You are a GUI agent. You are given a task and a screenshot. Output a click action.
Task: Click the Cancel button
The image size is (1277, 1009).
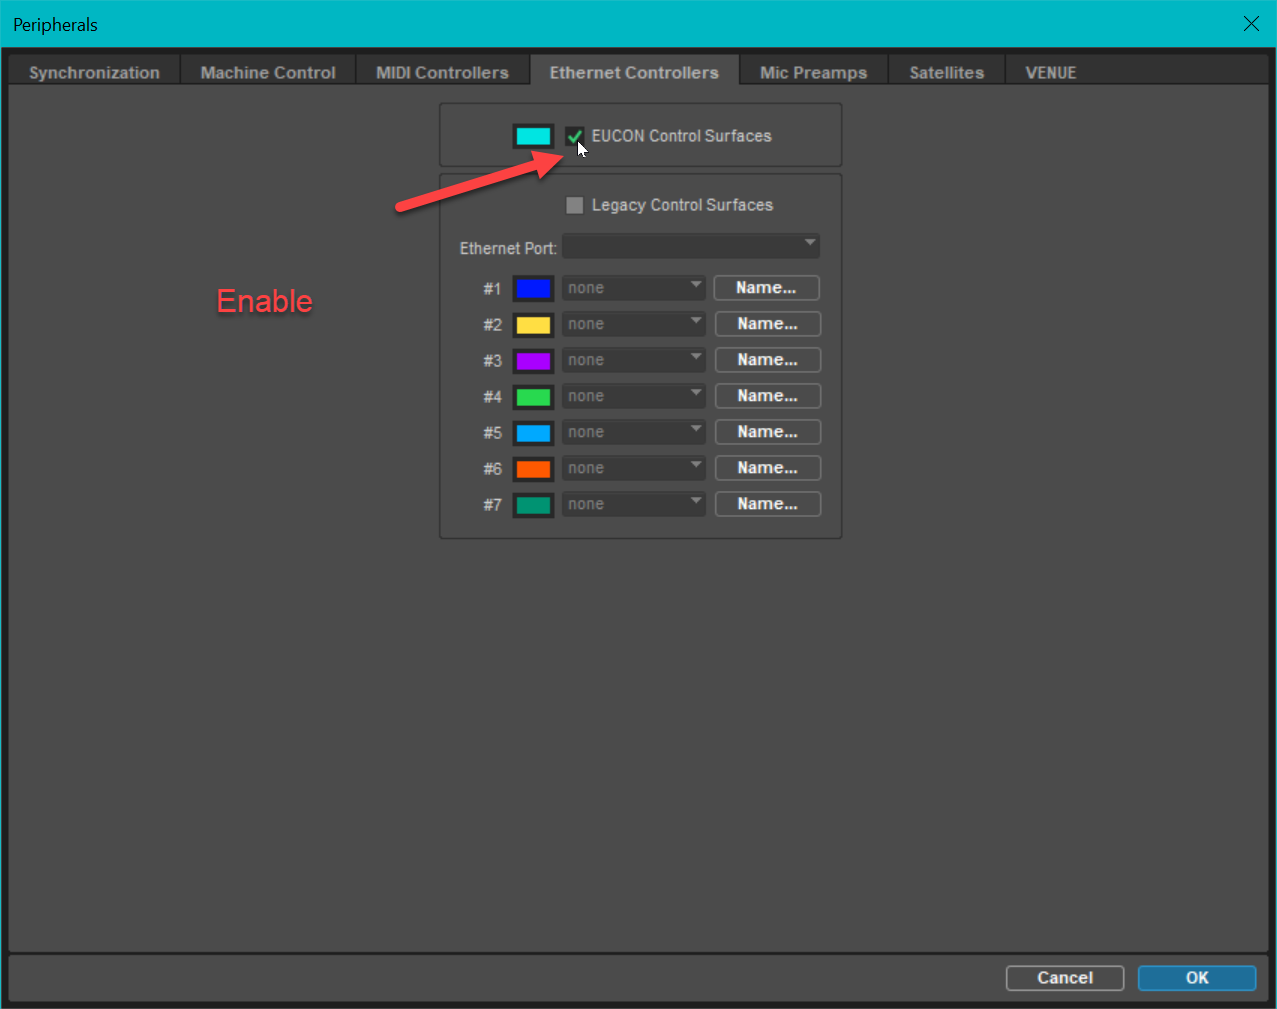click(x=1064, y=978)
